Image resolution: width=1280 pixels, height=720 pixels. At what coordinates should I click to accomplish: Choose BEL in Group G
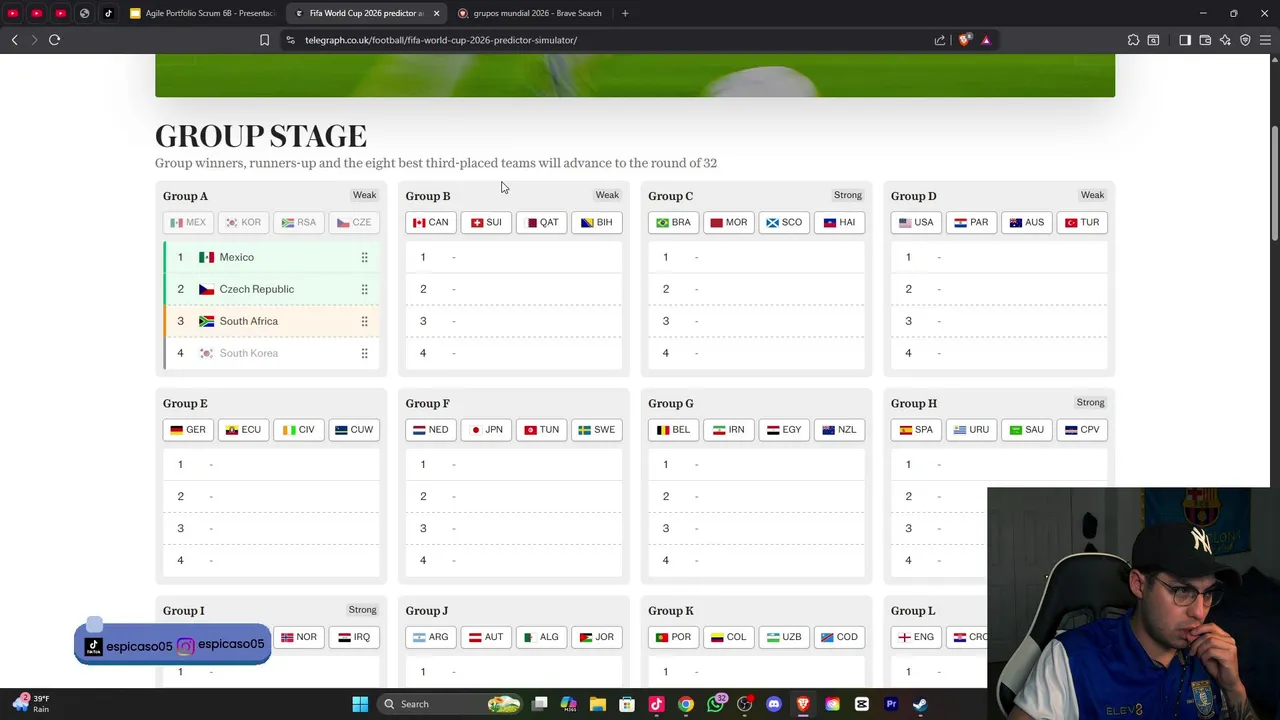673,429
